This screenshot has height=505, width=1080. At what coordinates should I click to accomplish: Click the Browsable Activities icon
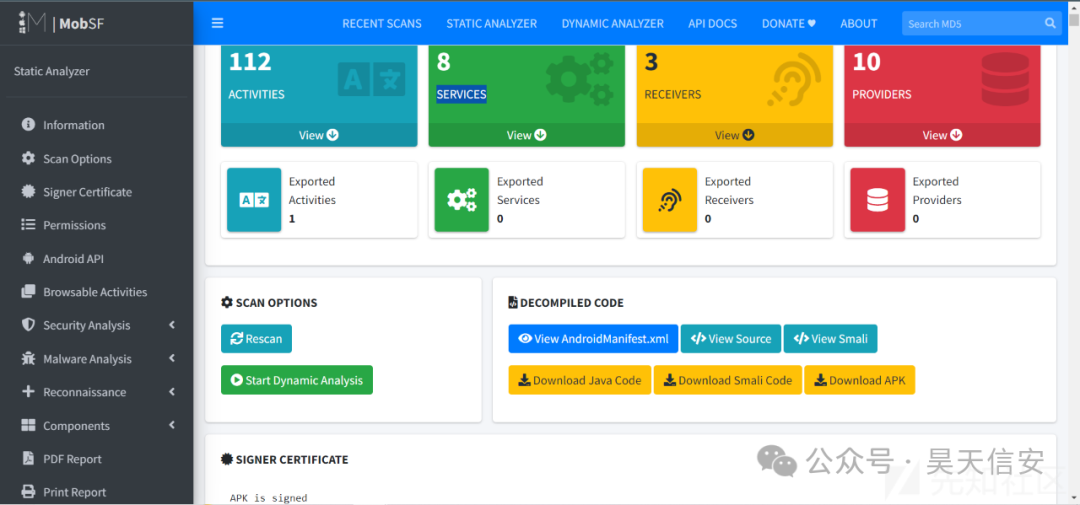[x=28, y=291]
